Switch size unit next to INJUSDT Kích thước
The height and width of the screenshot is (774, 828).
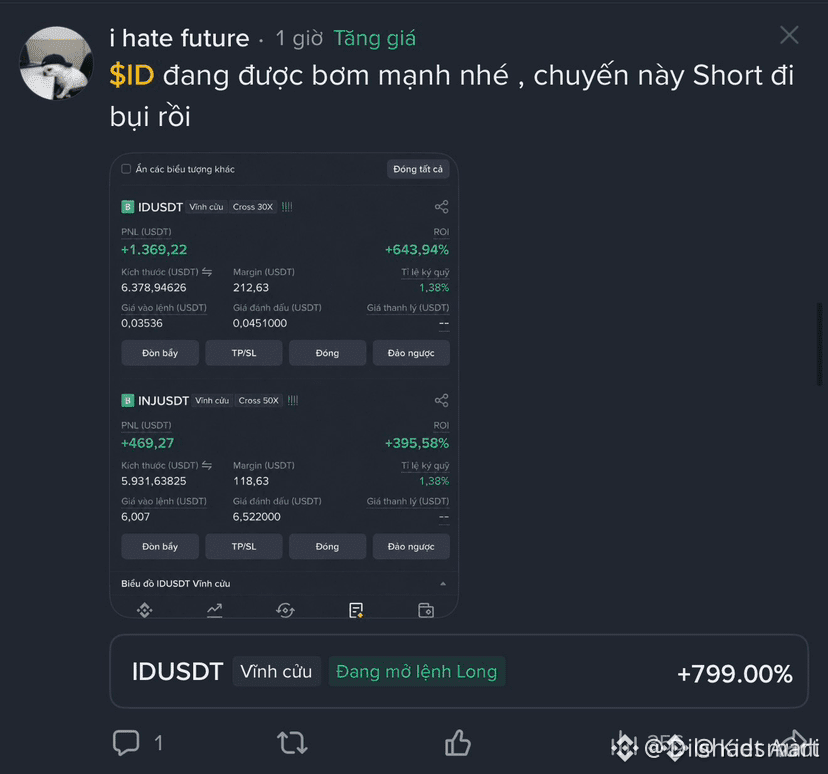coord(207,465)
